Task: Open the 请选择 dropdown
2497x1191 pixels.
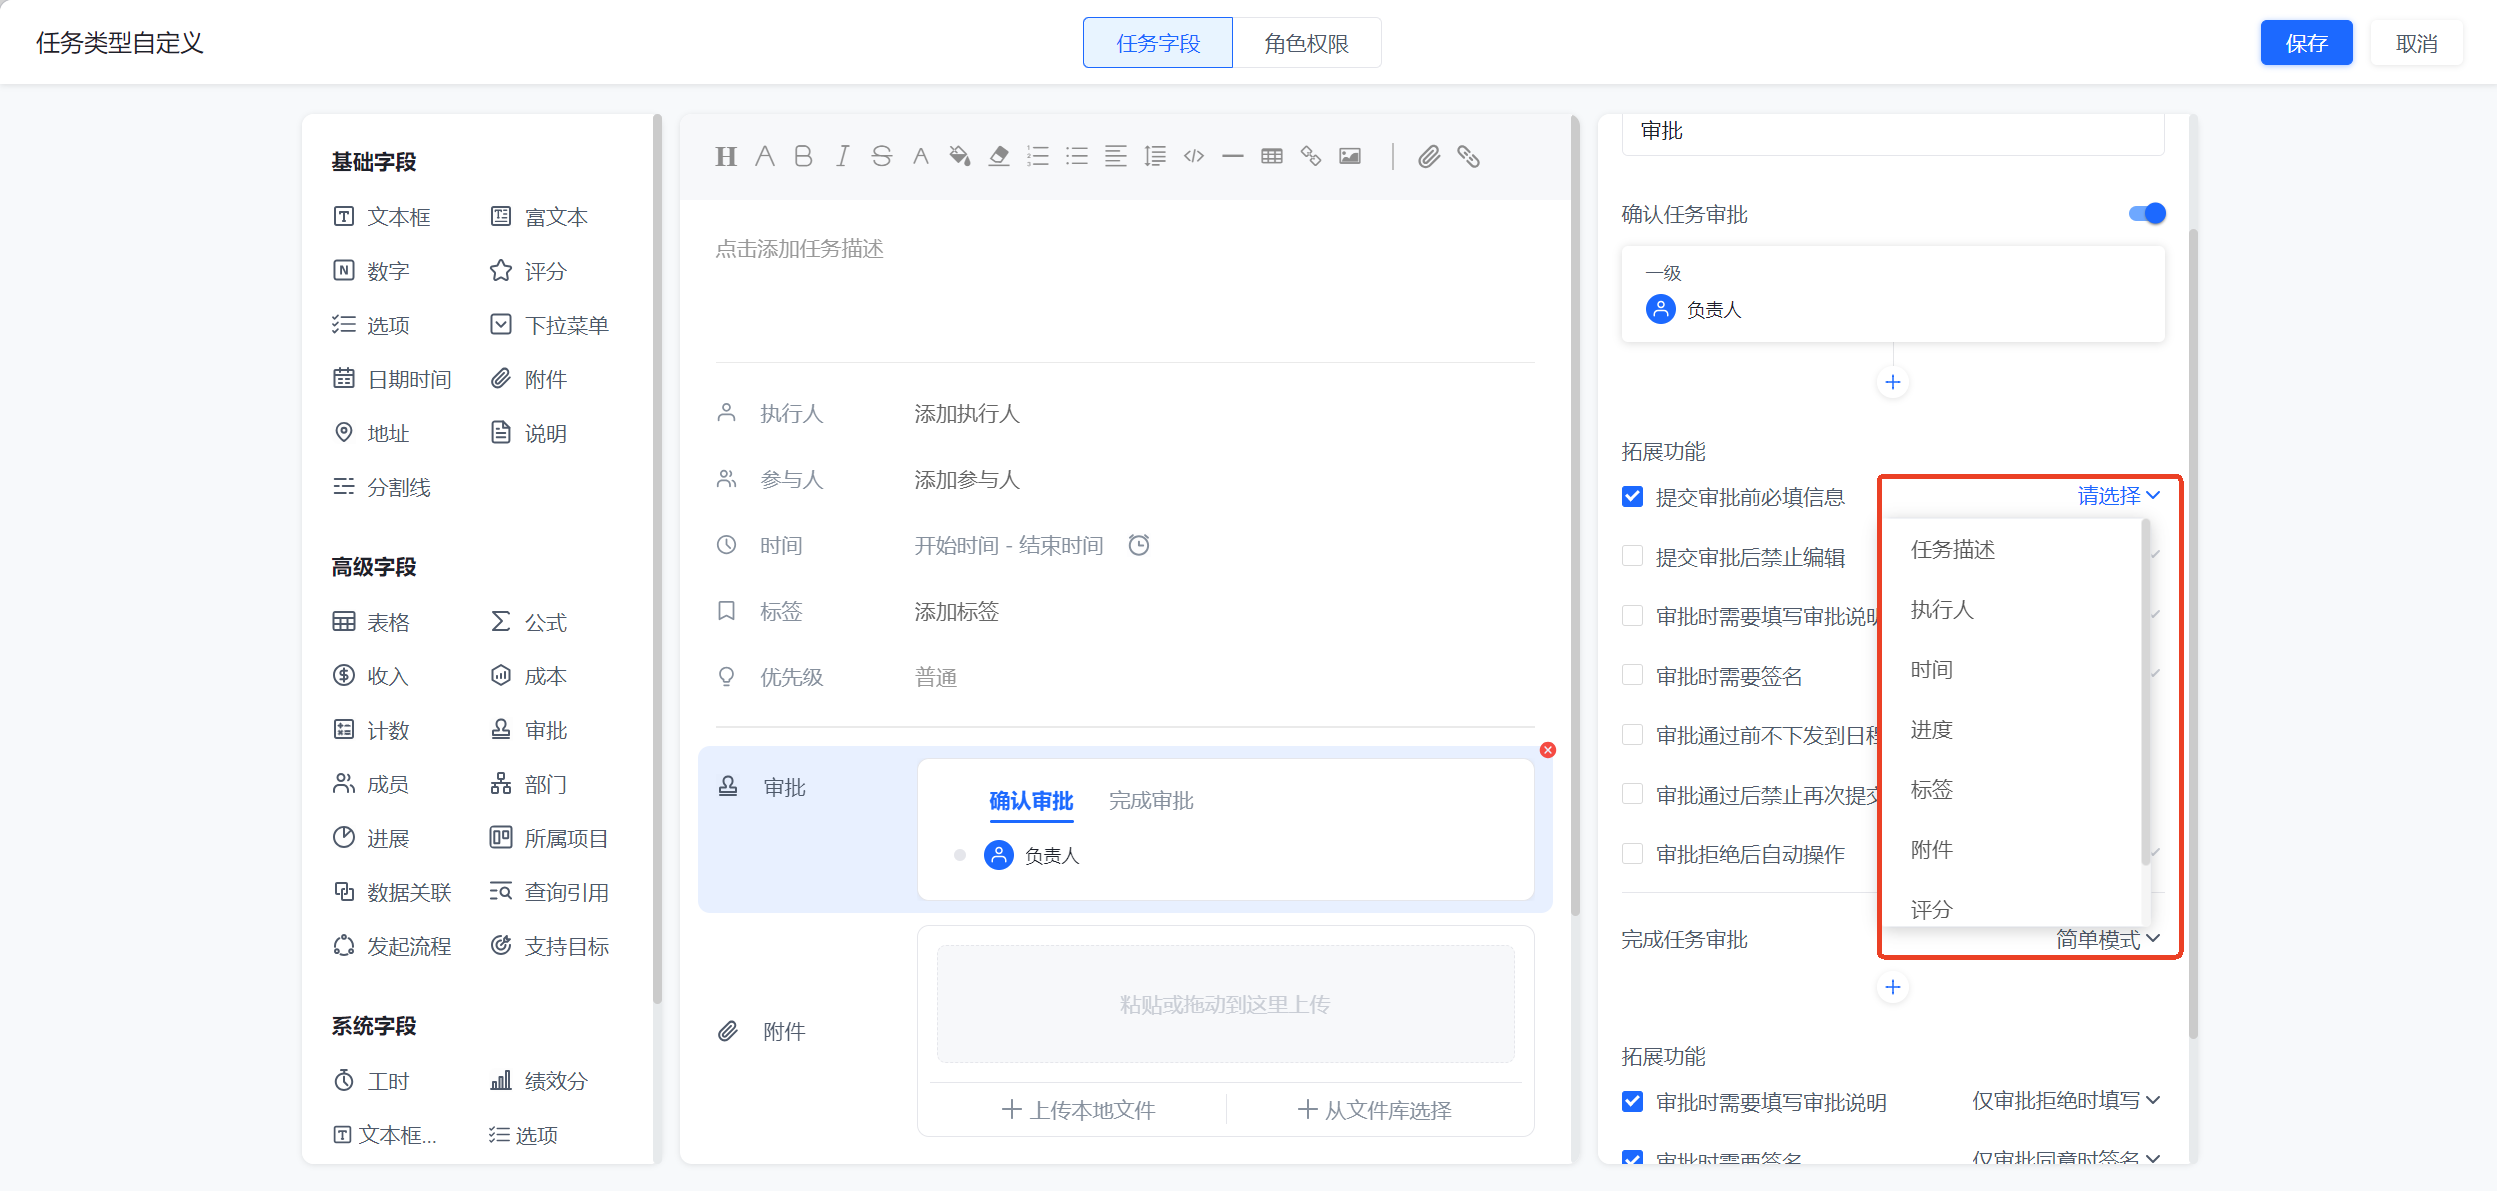Action: coord(2119,496)
